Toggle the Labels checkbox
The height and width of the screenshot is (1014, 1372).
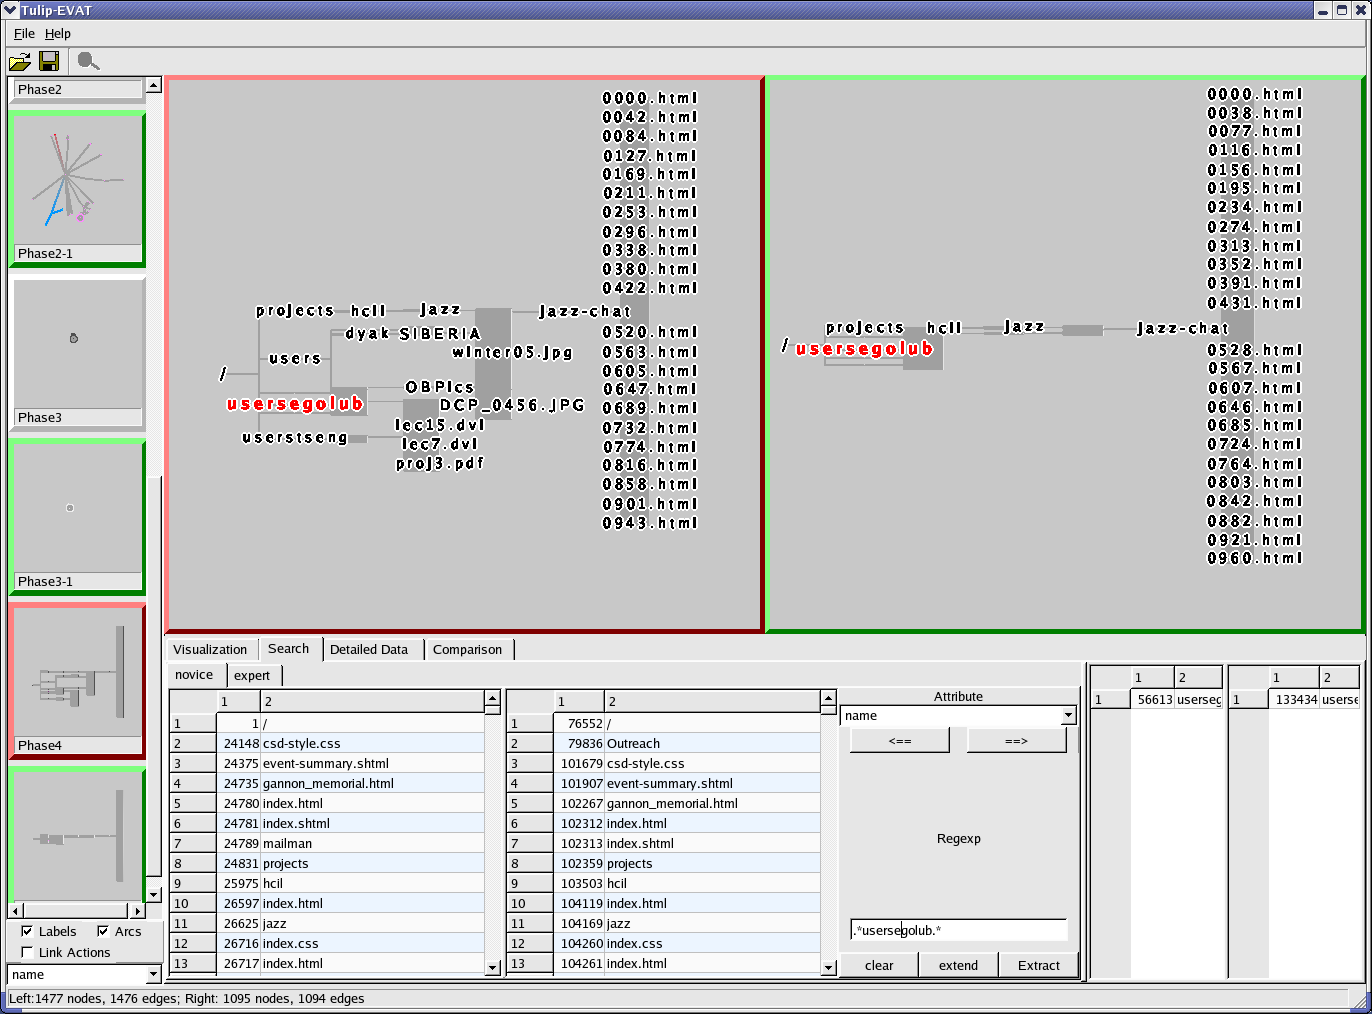[27, 931]
